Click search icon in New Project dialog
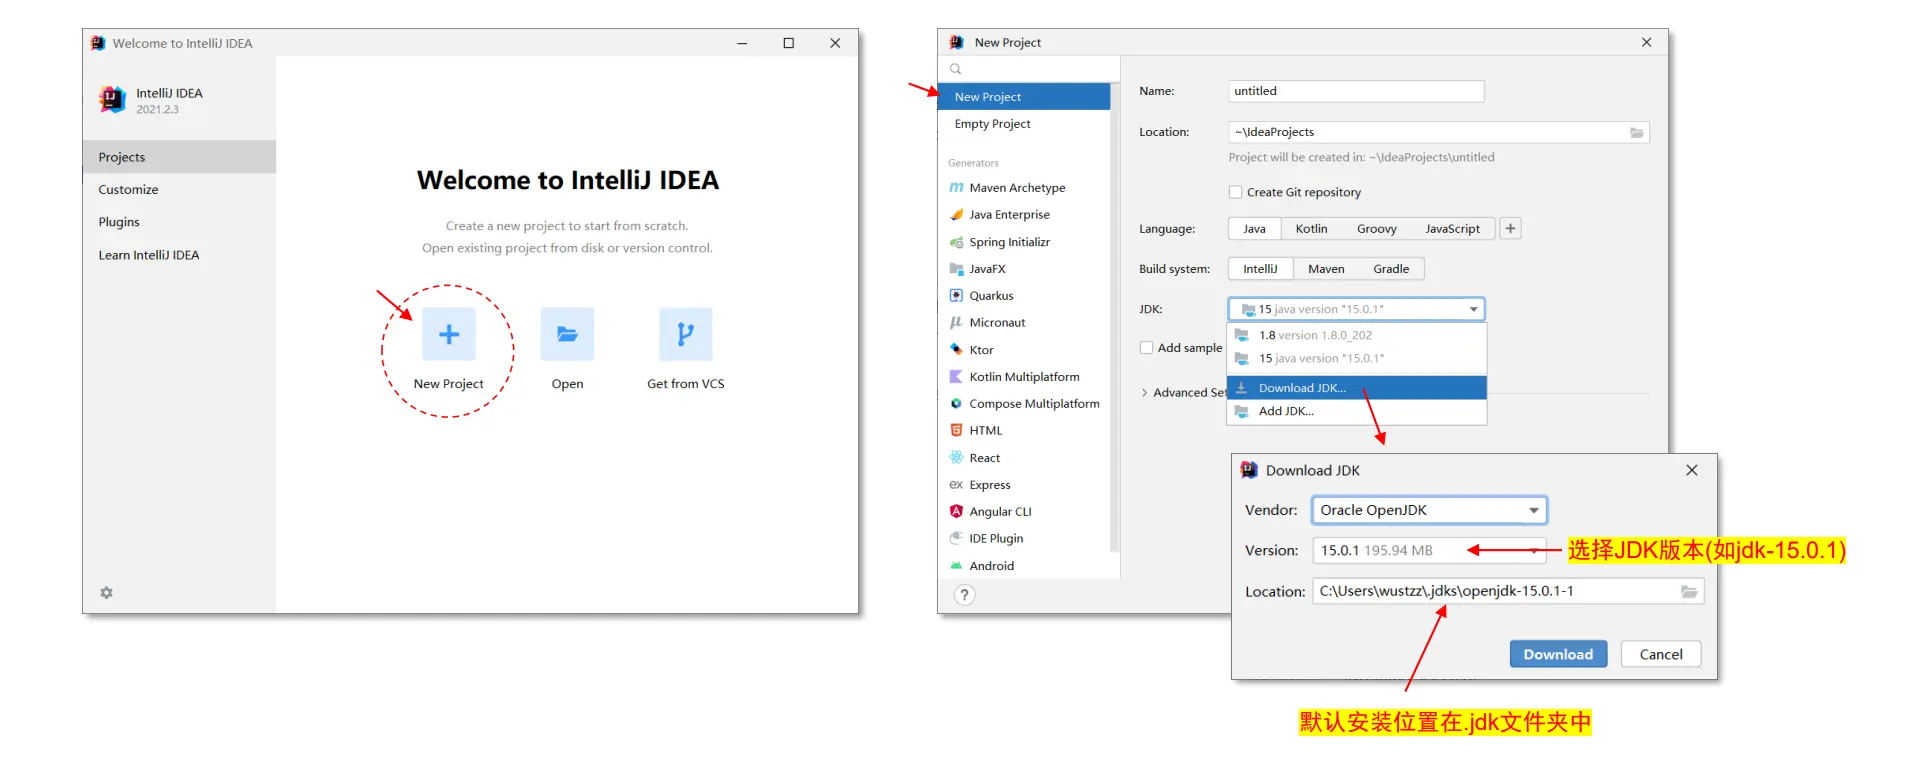 955,69
